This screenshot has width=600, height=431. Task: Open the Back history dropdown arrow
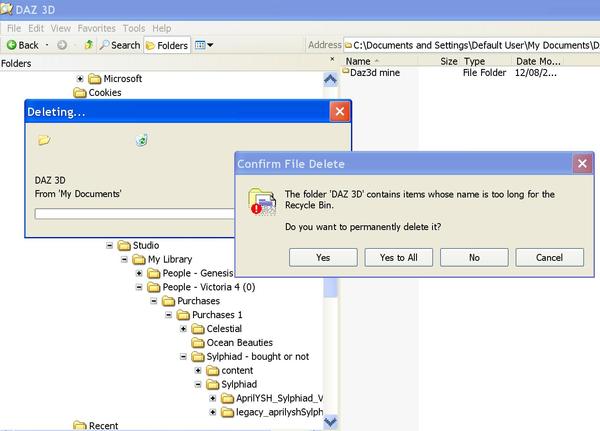pyautogui.click(x=47, y=45)
